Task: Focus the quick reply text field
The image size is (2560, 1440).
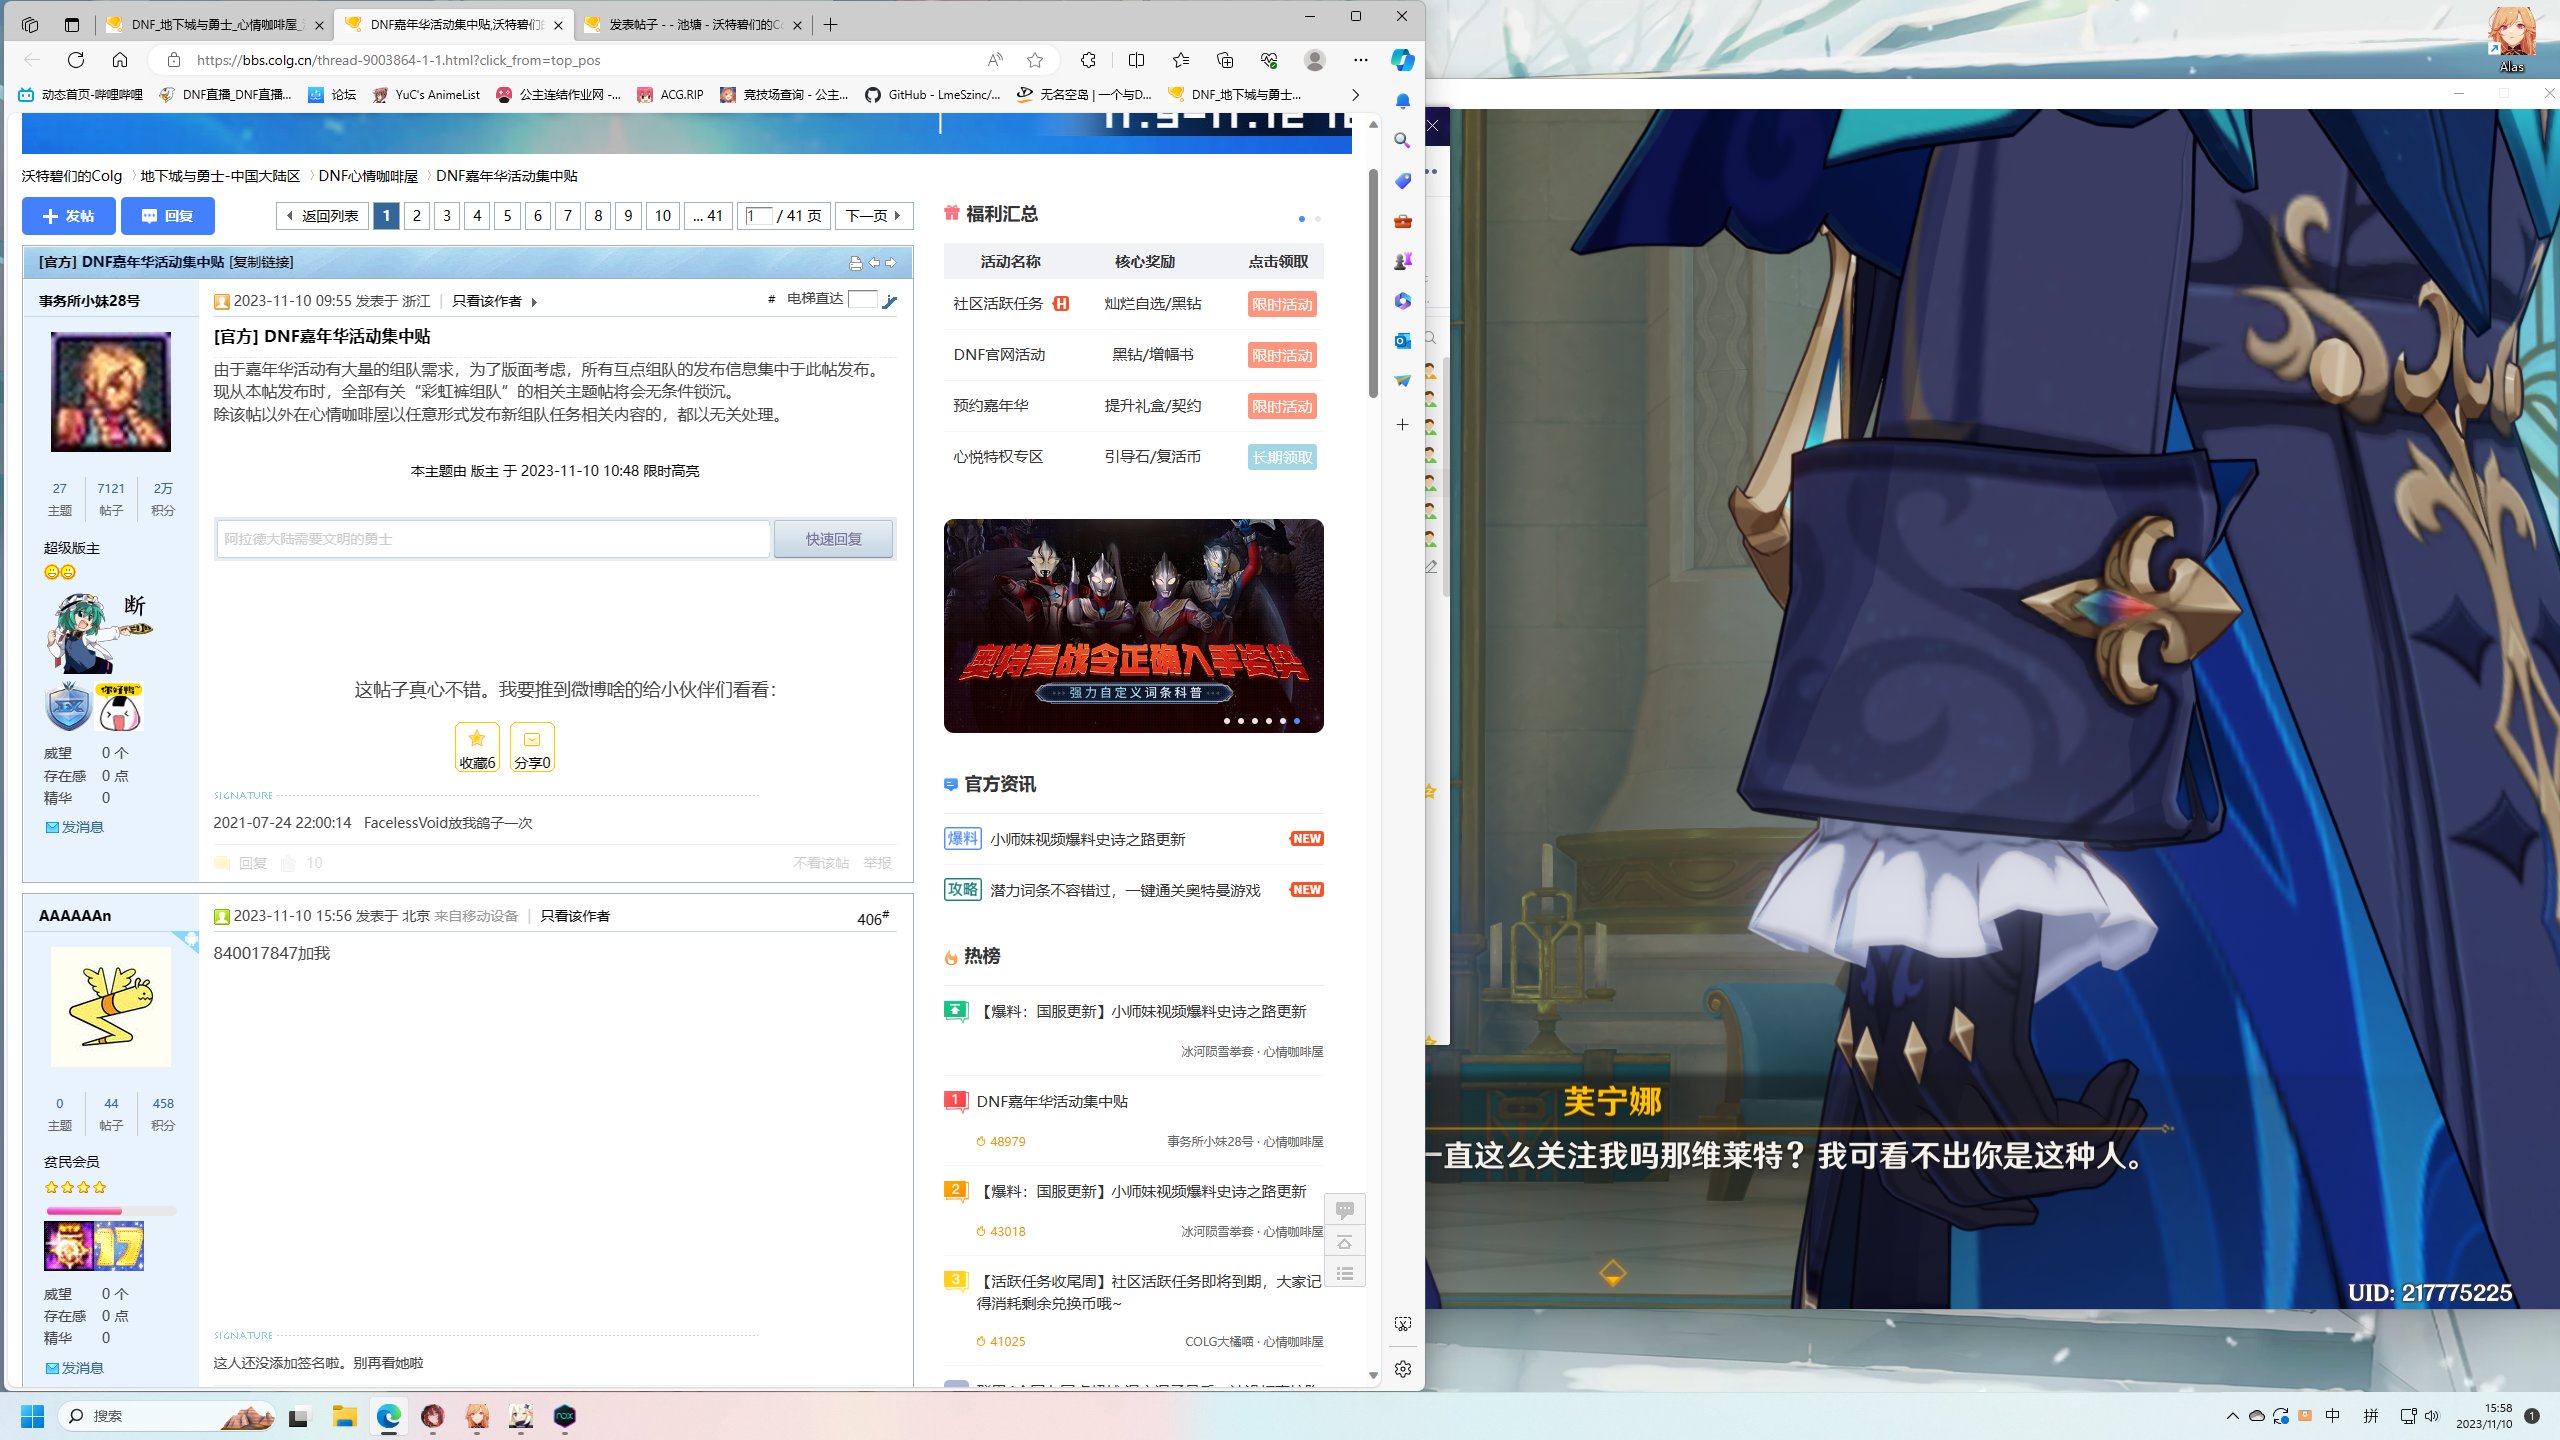Action: click(x=494, y=539)
